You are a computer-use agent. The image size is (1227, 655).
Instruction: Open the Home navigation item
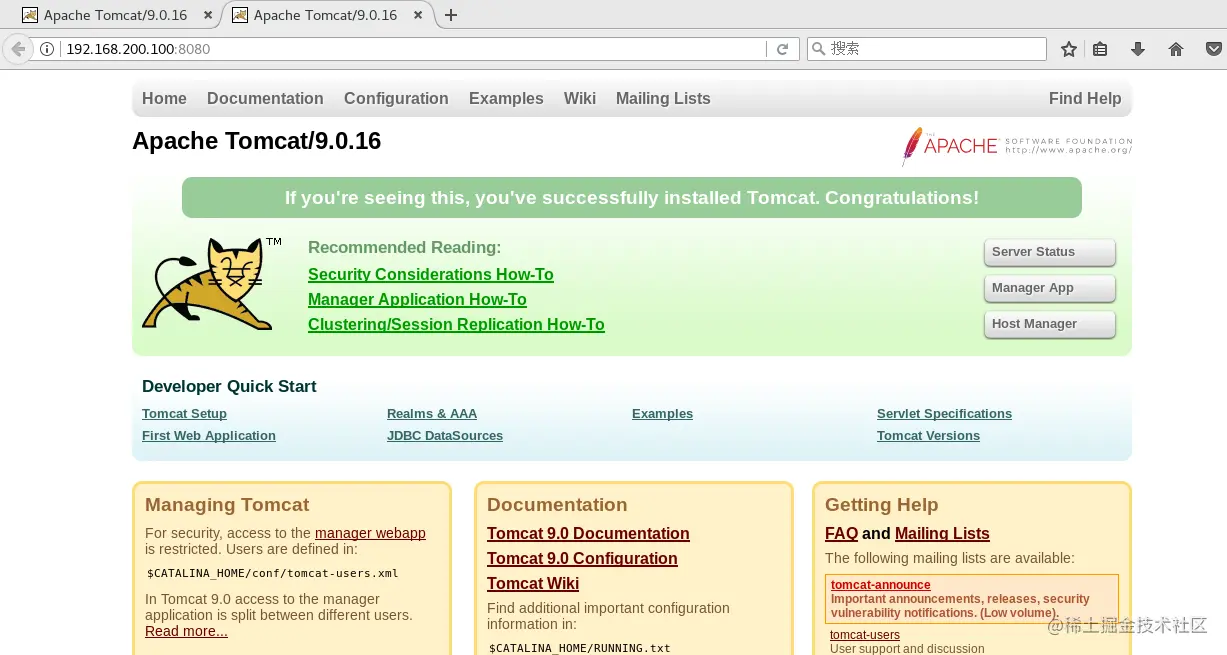coord(164,98)
